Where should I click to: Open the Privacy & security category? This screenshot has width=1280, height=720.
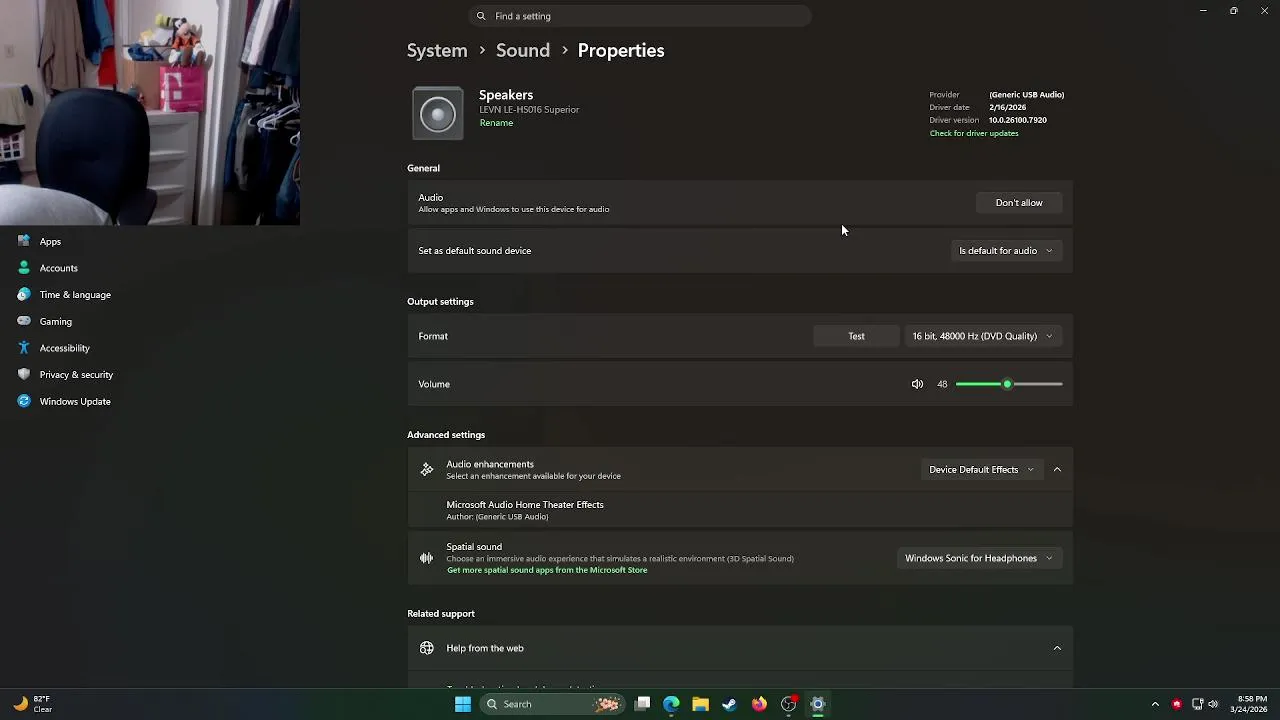pyautogui.click(x=76, y=374)
